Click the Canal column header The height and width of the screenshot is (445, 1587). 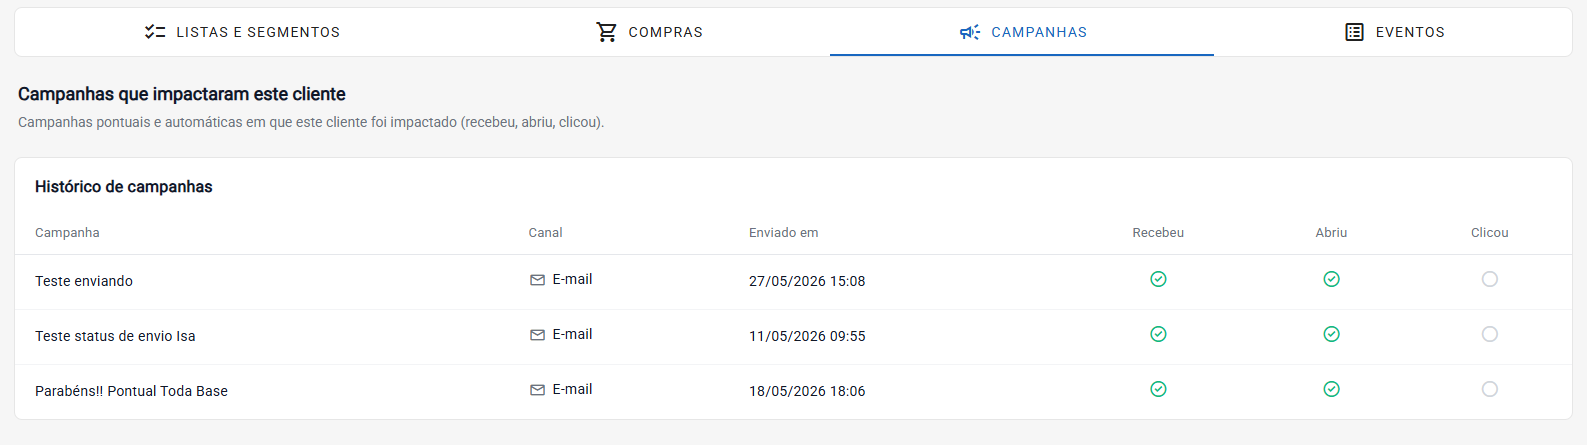point(545,233)
